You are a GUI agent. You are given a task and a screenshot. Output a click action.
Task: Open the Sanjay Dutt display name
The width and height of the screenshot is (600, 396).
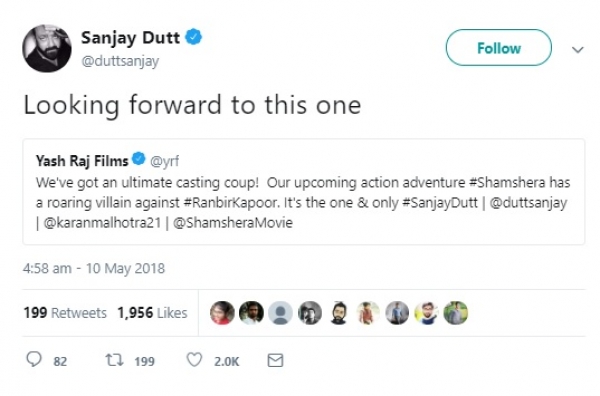pyautogui.click(x=130, y=38)
